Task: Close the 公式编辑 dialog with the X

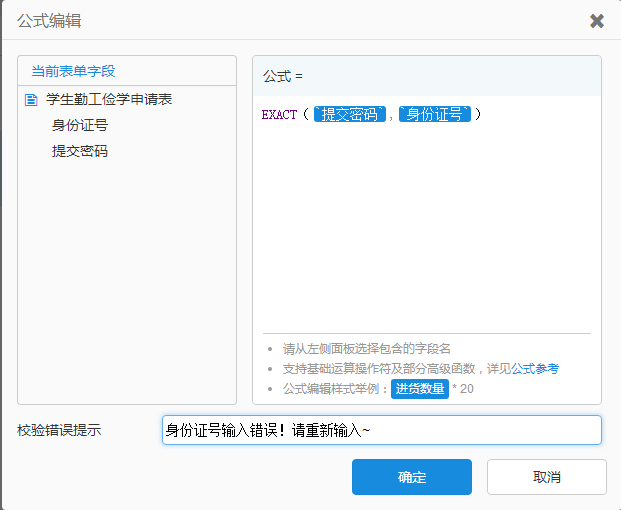Action: 597,21
